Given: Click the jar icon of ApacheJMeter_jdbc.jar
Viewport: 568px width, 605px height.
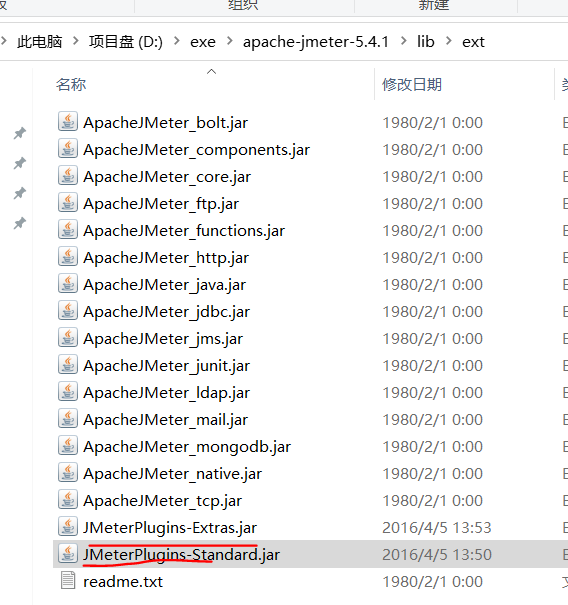Looking at the screenshot, I should (68, 311).
